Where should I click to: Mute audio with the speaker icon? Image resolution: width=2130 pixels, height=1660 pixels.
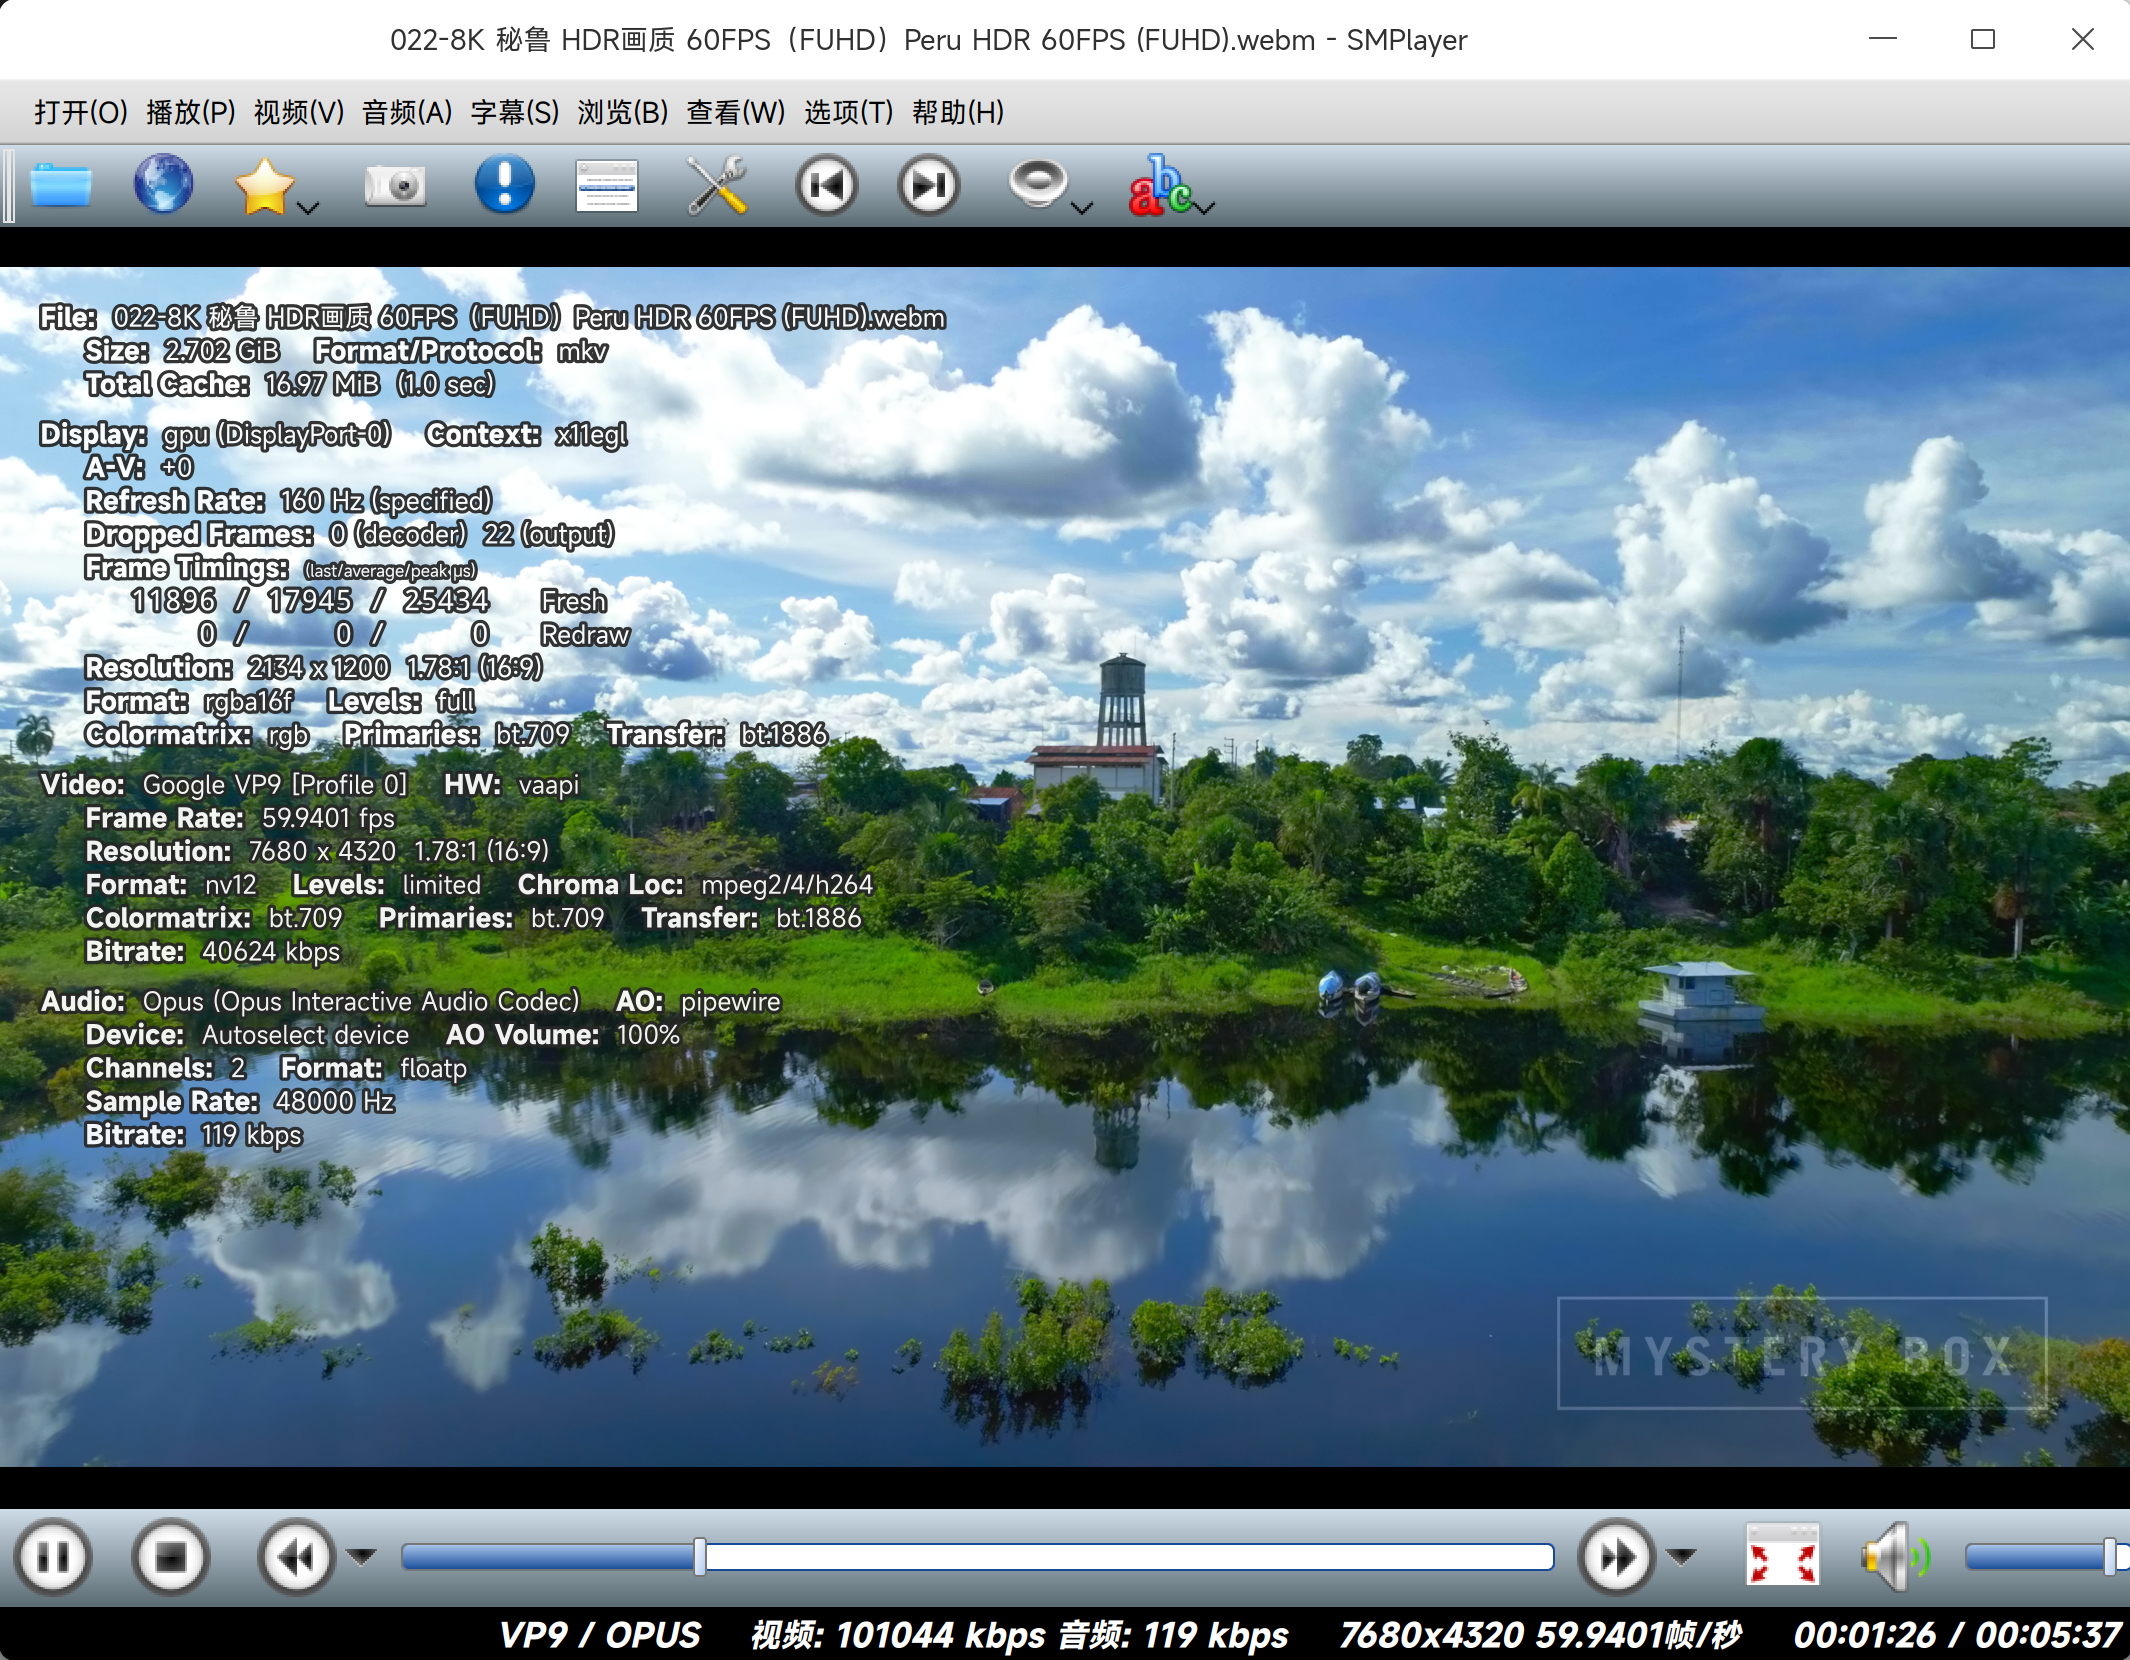1890,1557
